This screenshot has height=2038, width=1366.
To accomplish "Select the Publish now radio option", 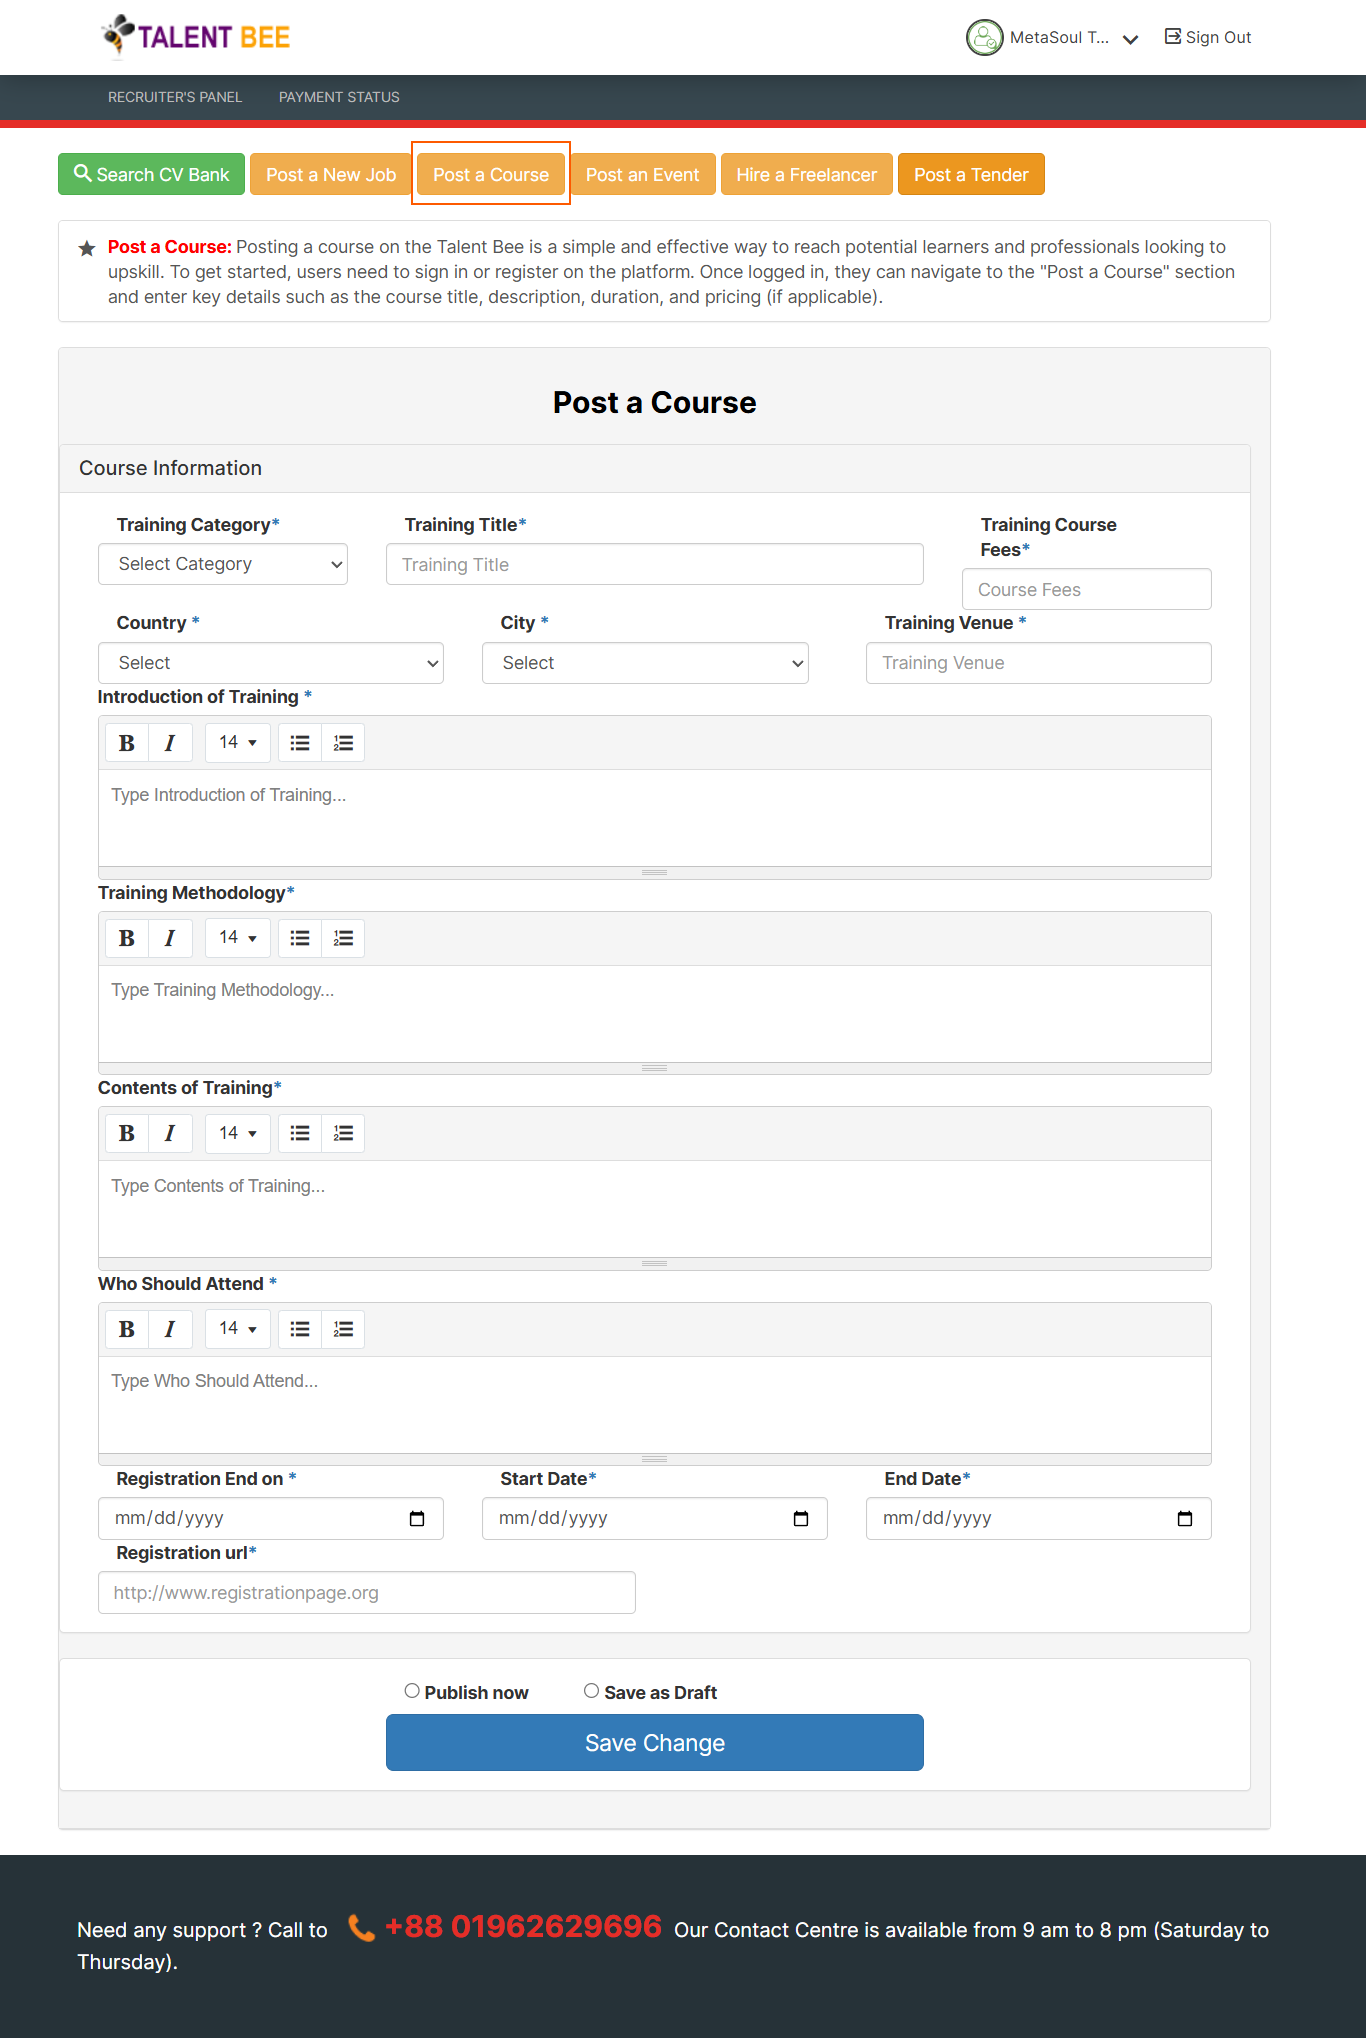I will [x=412, y=1691].
